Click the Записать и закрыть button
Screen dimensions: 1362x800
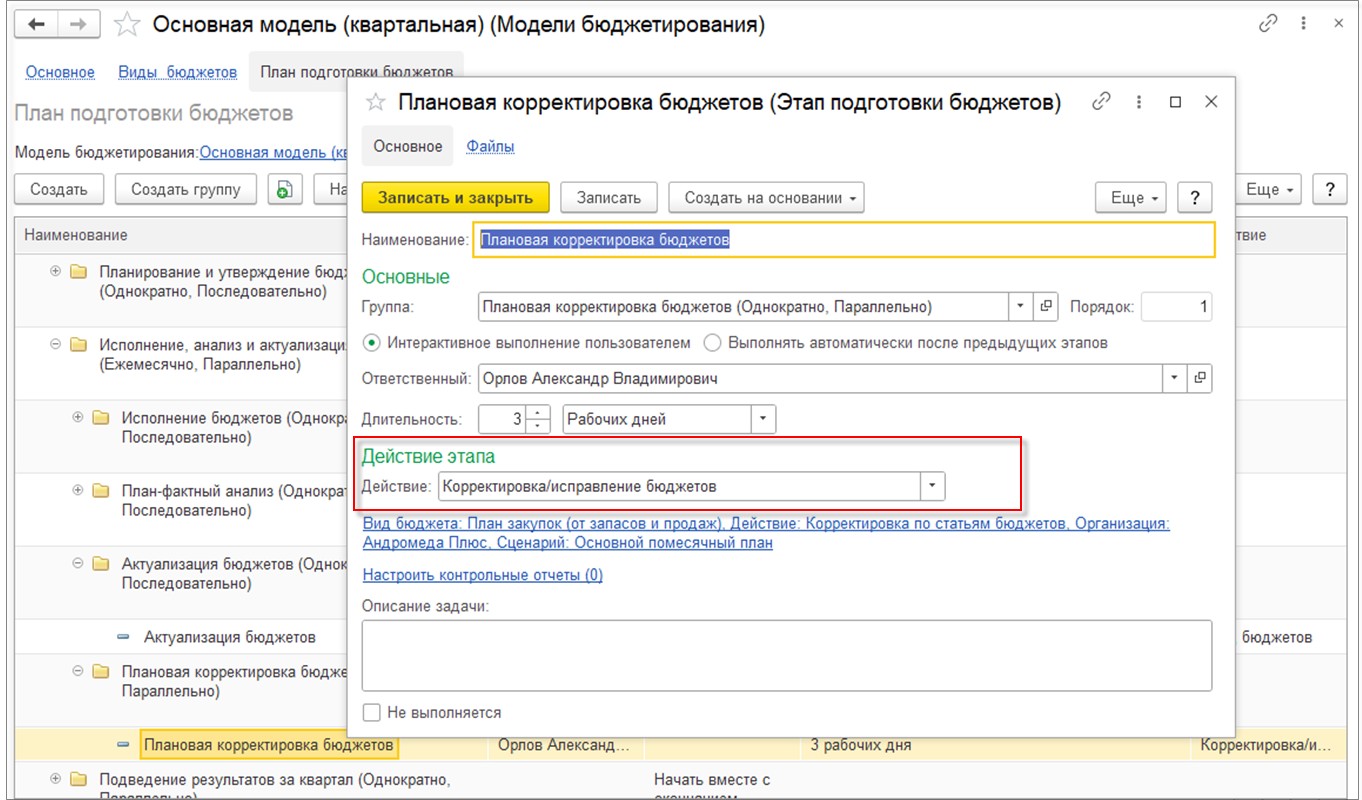click(x=455, y=198)
